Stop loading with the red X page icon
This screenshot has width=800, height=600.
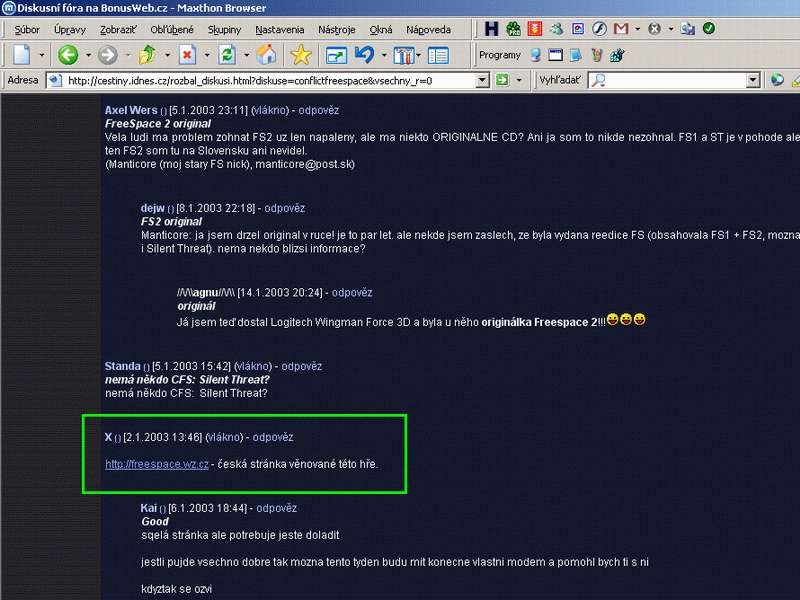point(187,55)
